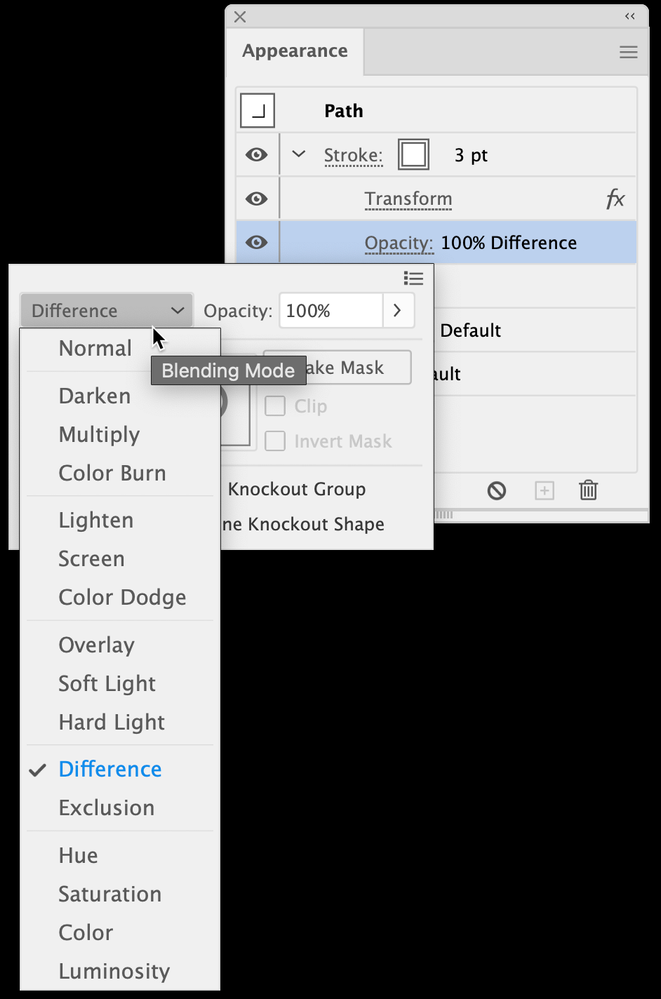661x999 pixels.
Task: Click the Path thumbnail icon
Action: (x=257, y=111)
